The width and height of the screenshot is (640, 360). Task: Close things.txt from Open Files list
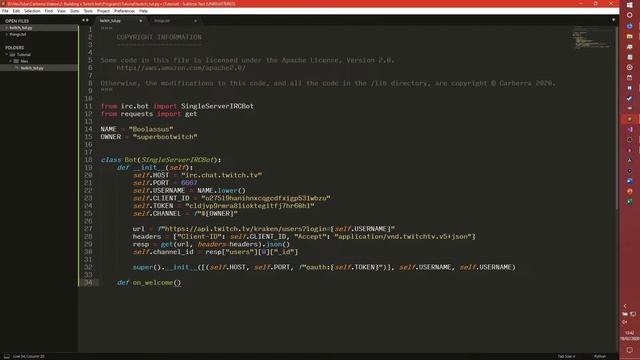[6, 34]
